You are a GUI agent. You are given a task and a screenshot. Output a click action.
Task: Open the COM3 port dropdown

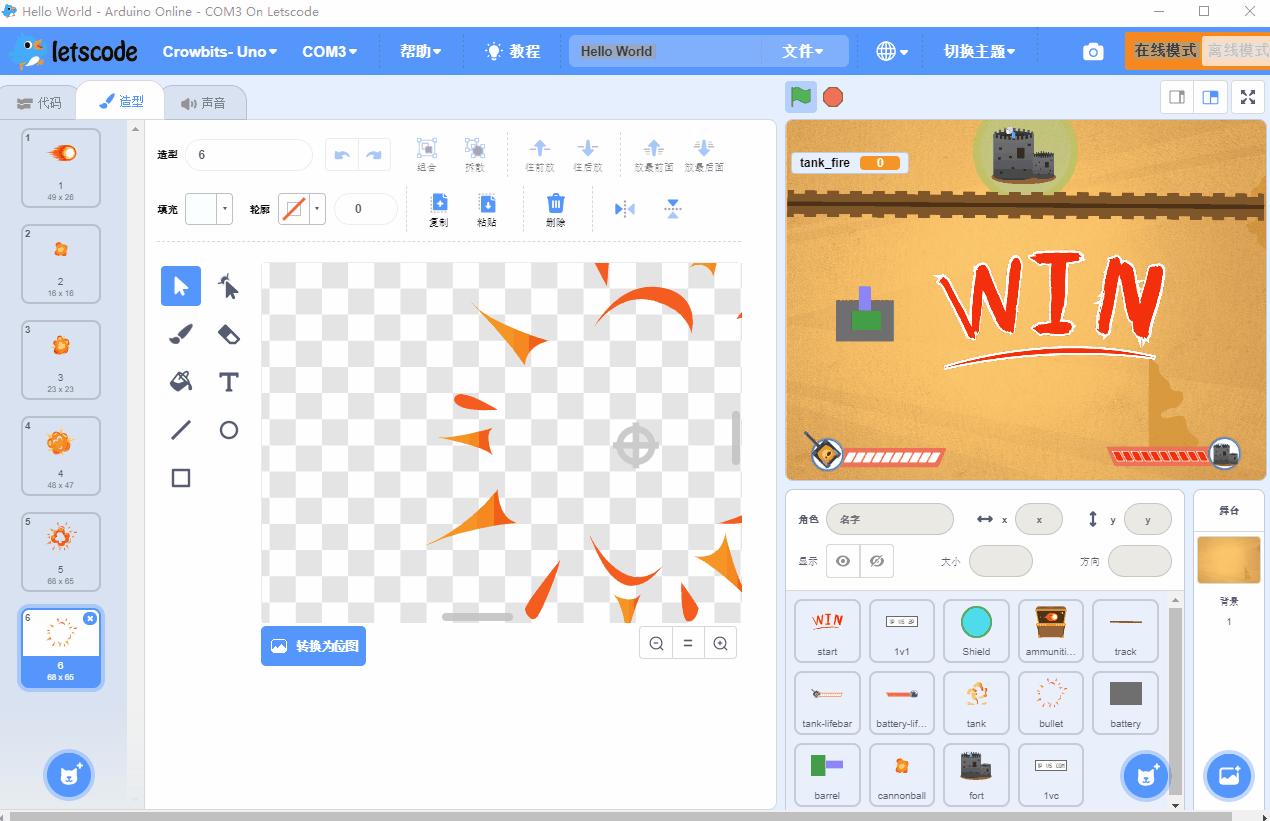(329, 51)
